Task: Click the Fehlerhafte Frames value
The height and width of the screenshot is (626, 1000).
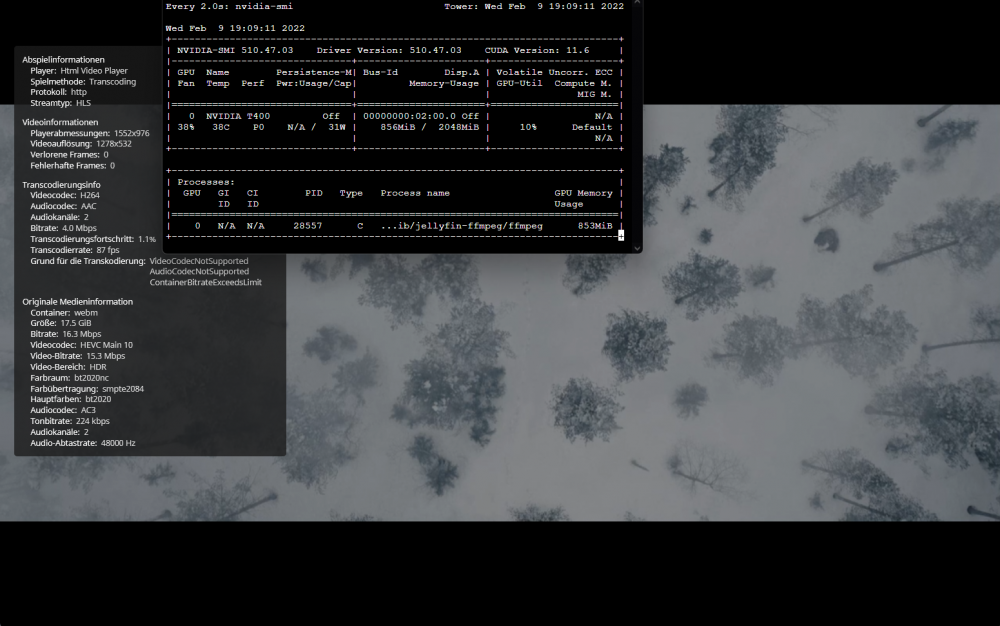Action: click(112, 165)
